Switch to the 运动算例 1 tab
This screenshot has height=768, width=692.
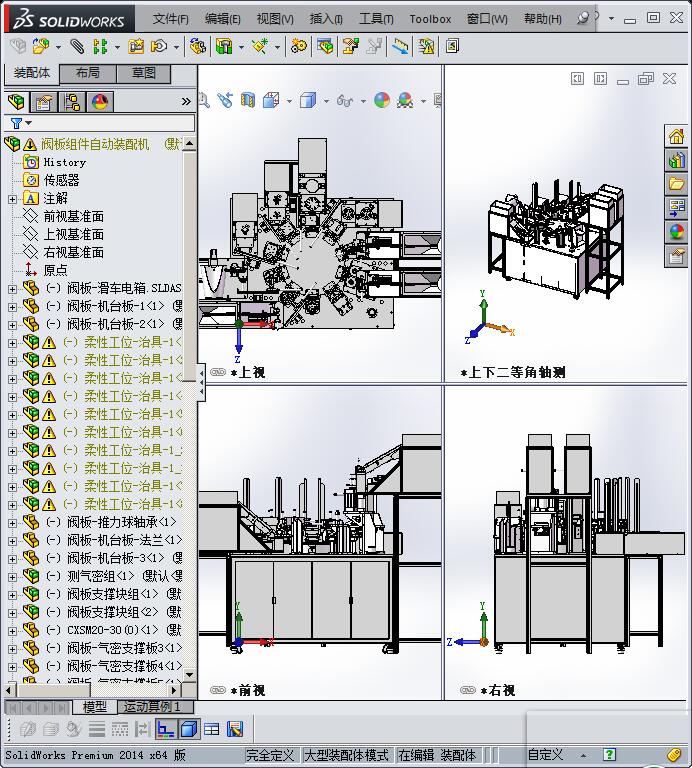click(x=156, y=707)
